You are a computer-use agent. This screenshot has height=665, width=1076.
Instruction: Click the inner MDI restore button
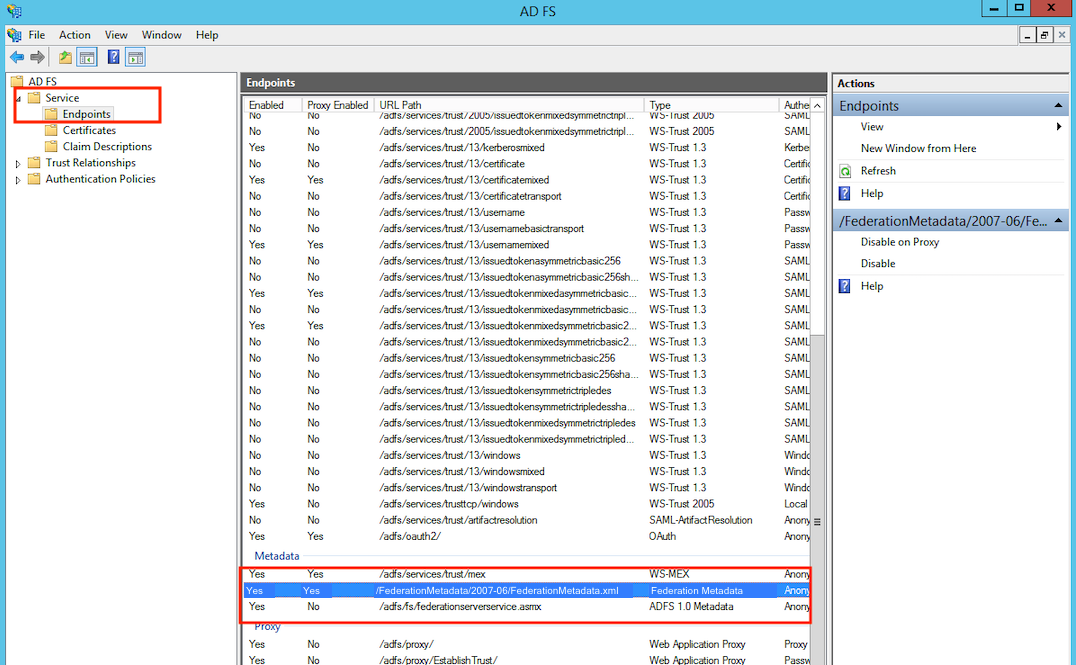tap(1044, 34)
